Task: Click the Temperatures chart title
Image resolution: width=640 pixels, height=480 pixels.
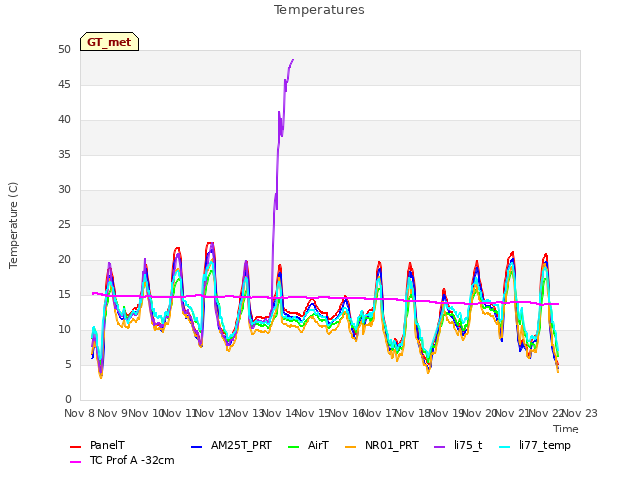Action: point(319,10)
